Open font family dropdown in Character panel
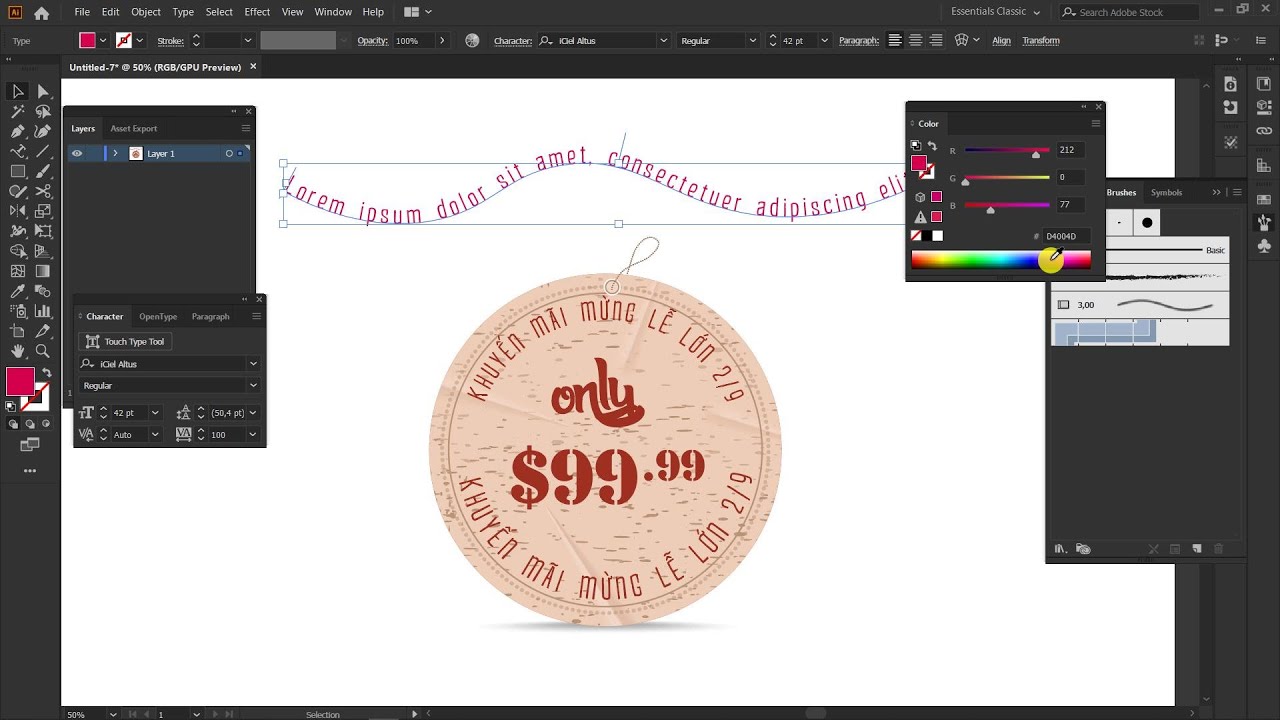This screenshot has width=1280, height=720. [x=253, y=364]
